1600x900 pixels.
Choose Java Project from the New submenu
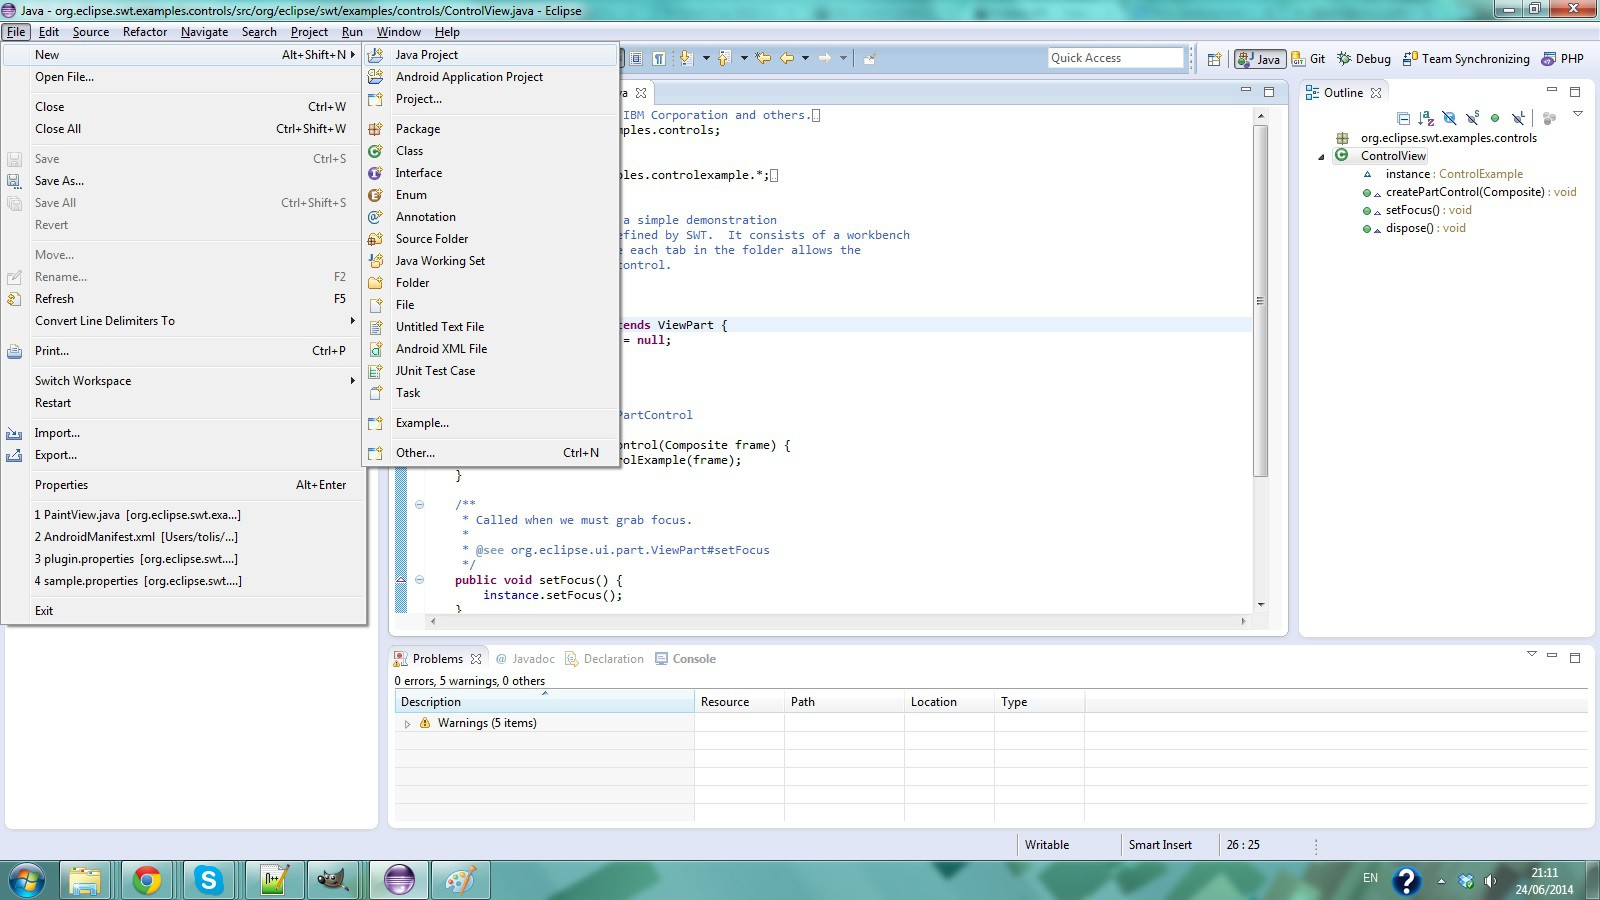pyautogui.click(x=490, y=55)
